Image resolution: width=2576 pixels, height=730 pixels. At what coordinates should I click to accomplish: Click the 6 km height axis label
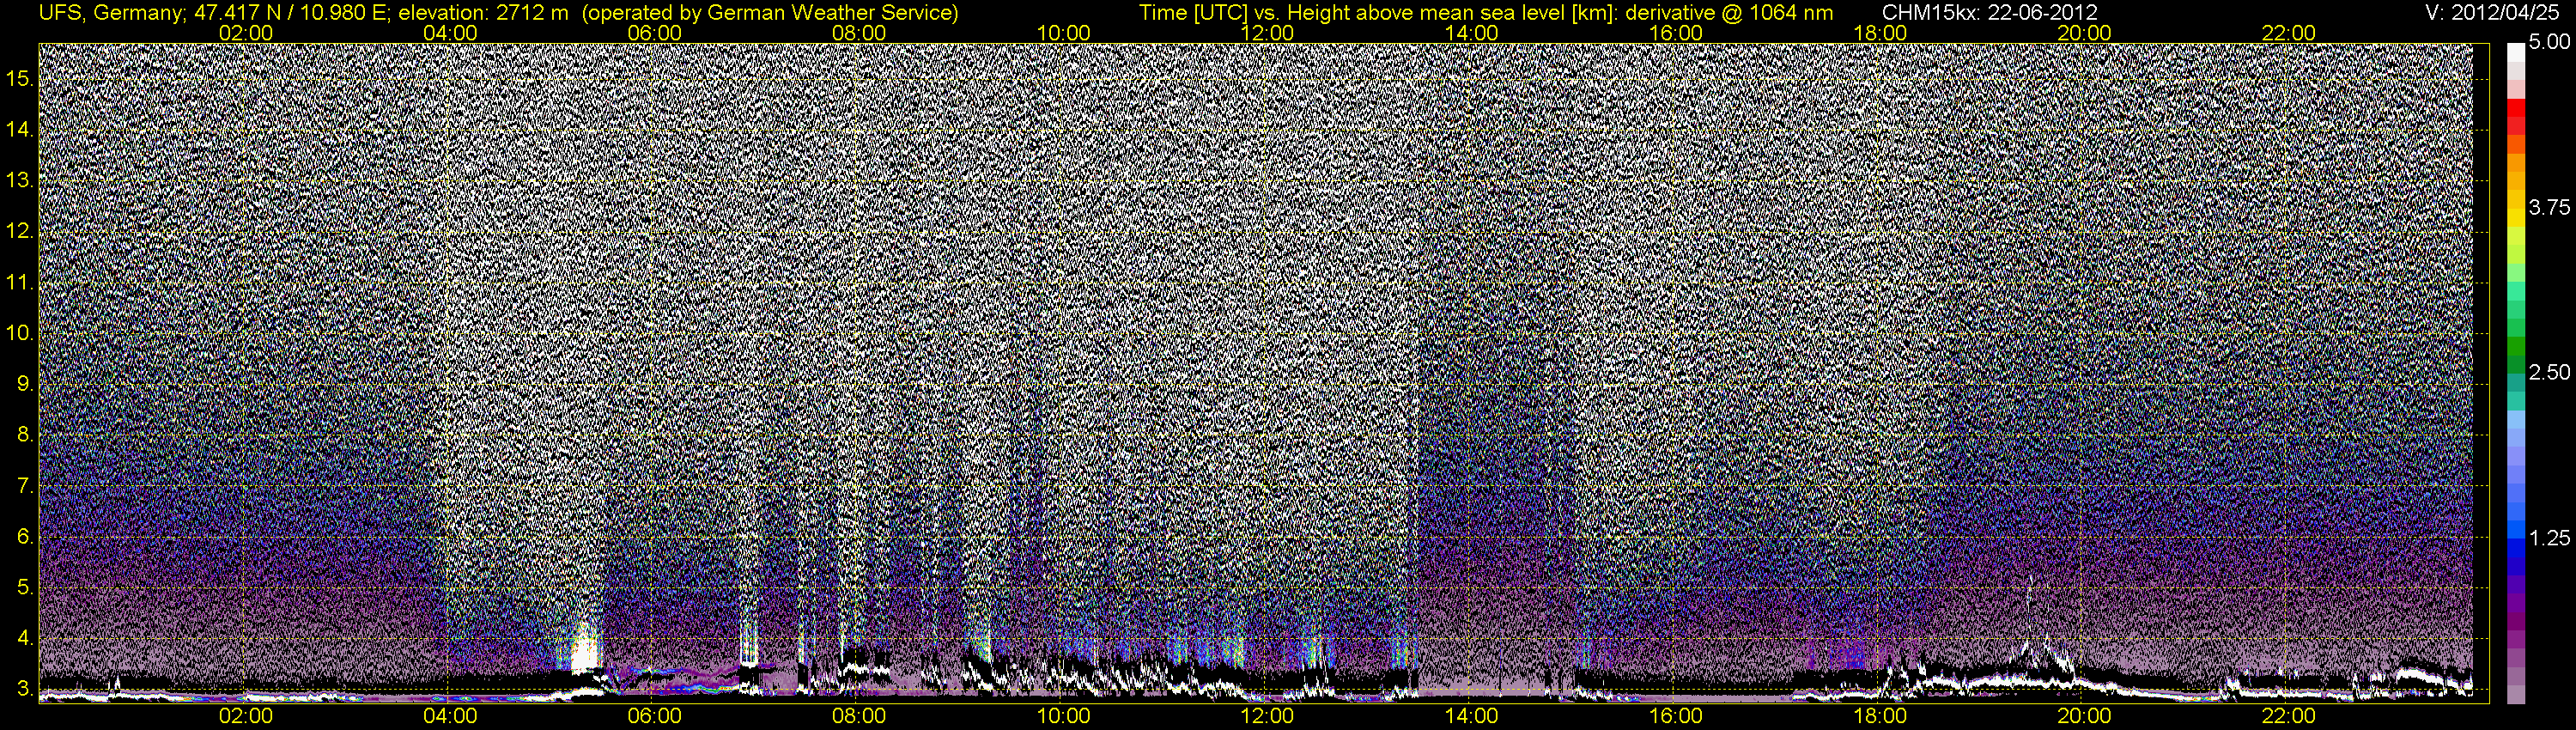pyautogui.click(x=24, y=536)
